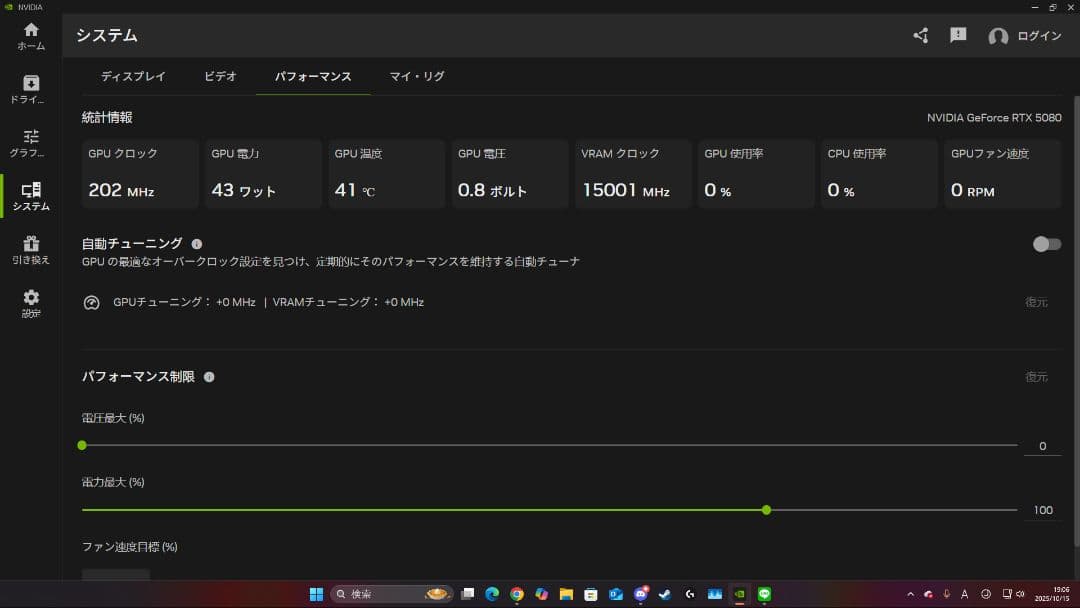Select the グラフィックス sidebar icon
This screenshot has width=1080, height=608.
click(30, 142)
